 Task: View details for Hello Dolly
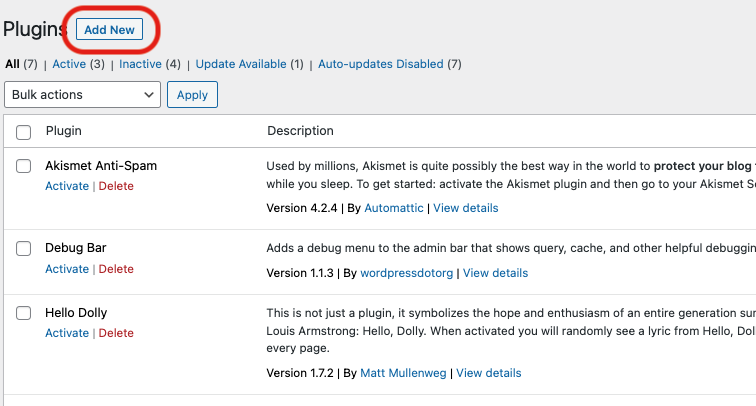[489, 373]
